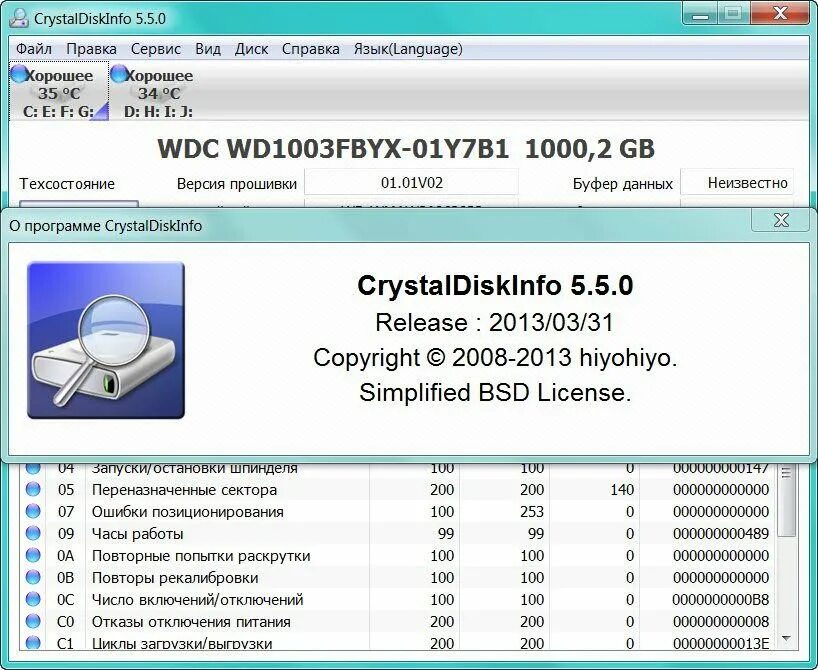The height and width of the screenshot is (670, 818).
Task: Click the Copyright 2008-2013 hiyohiyo text
Action: click(495, 357)
